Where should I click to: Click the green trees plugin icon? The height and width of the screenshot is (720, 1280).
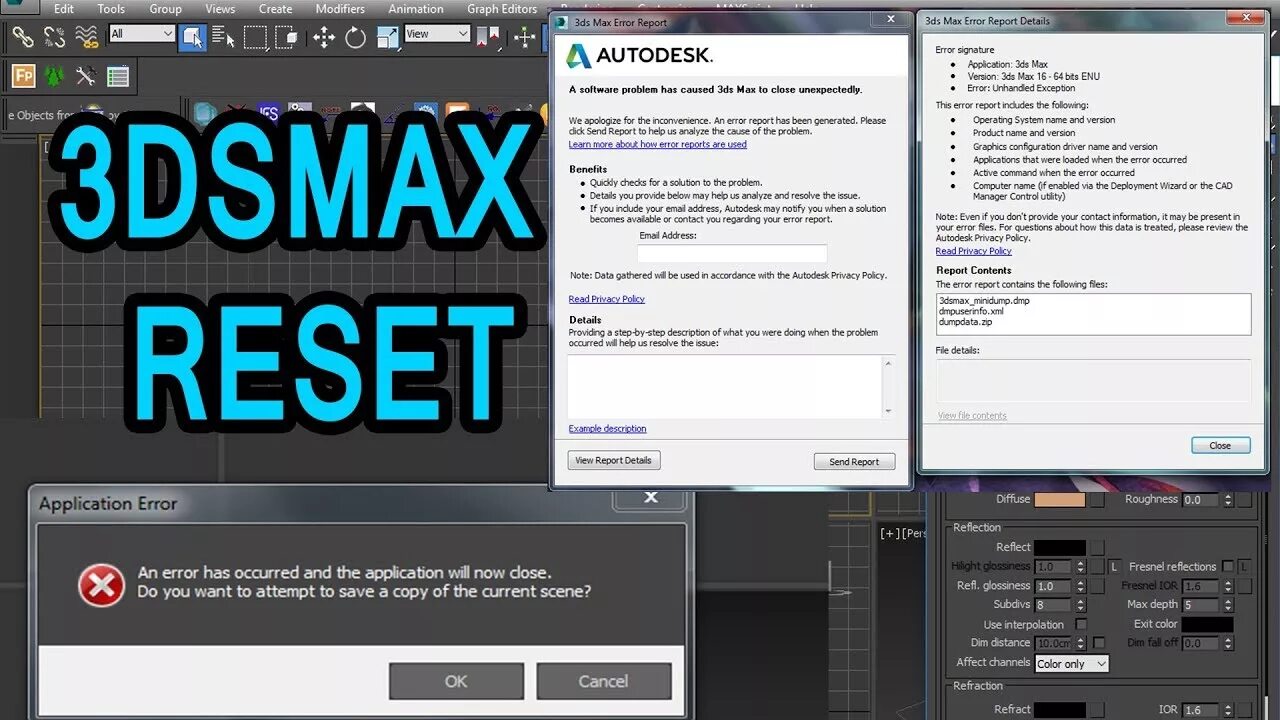tap(54, 76)
